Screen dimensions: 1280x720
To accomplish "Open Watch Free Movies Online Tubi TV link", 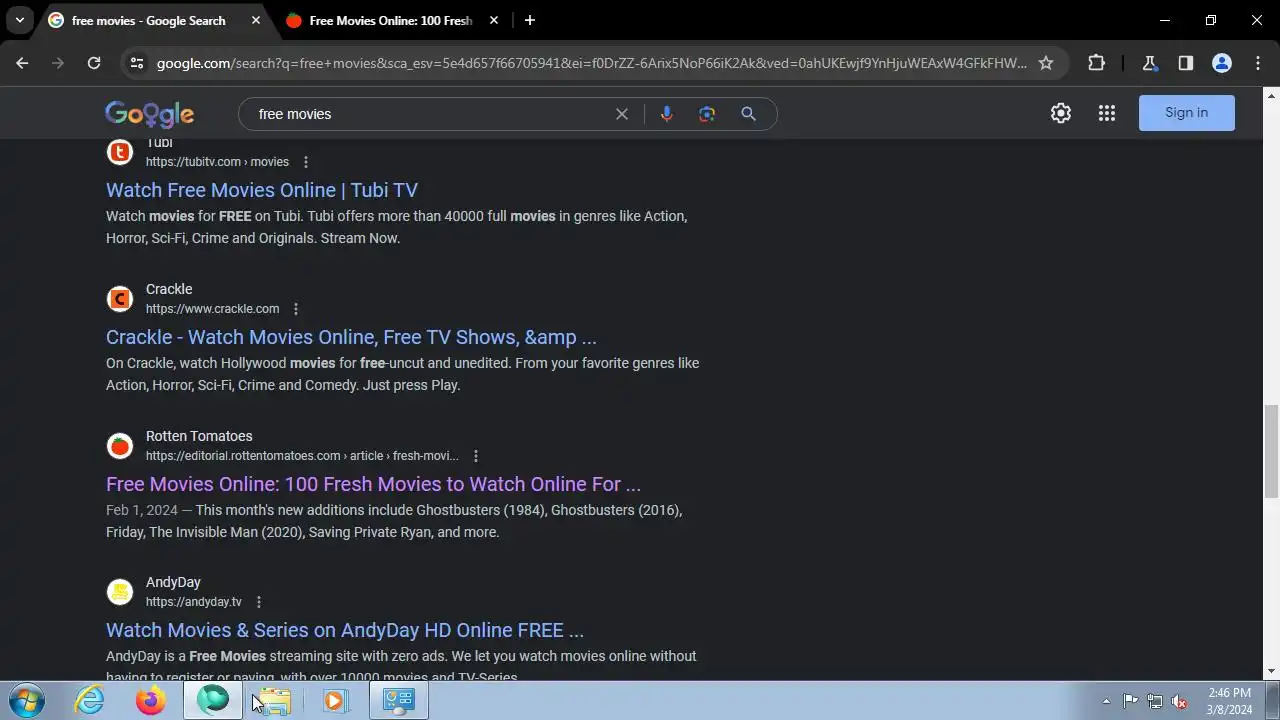I will point(262,190).
